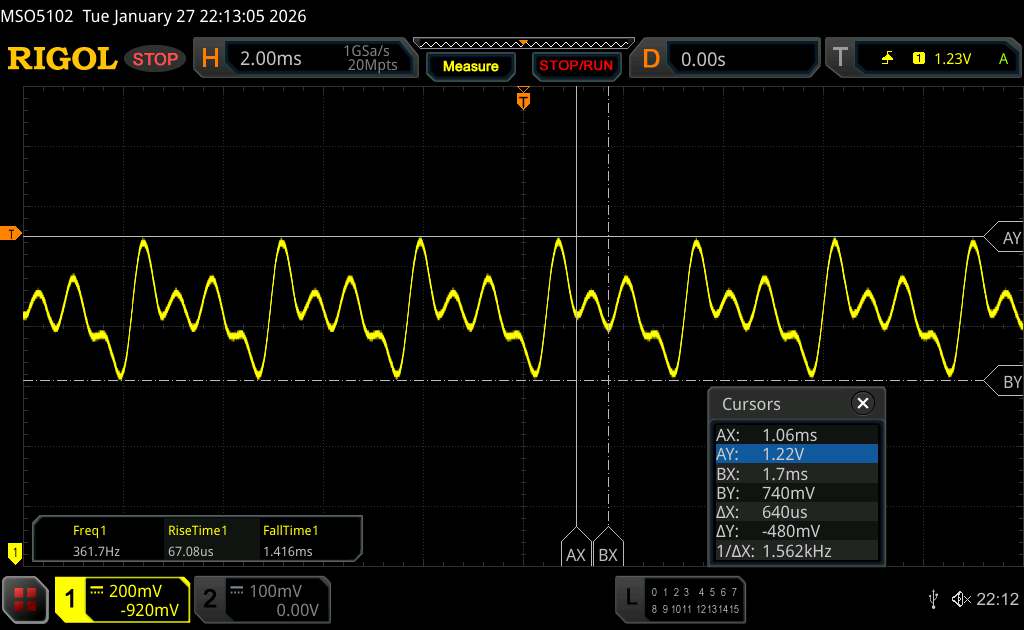Close the Cursors panel
The image size is (1024, 630).
coord(861,404)
